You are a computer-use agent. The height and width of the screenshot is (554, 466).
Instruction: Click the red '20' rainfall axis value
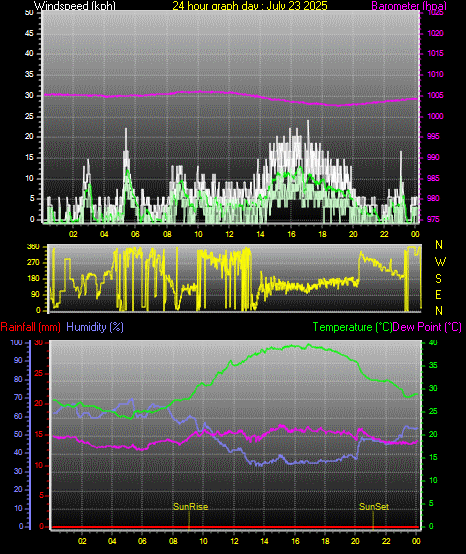pos(39,403)
